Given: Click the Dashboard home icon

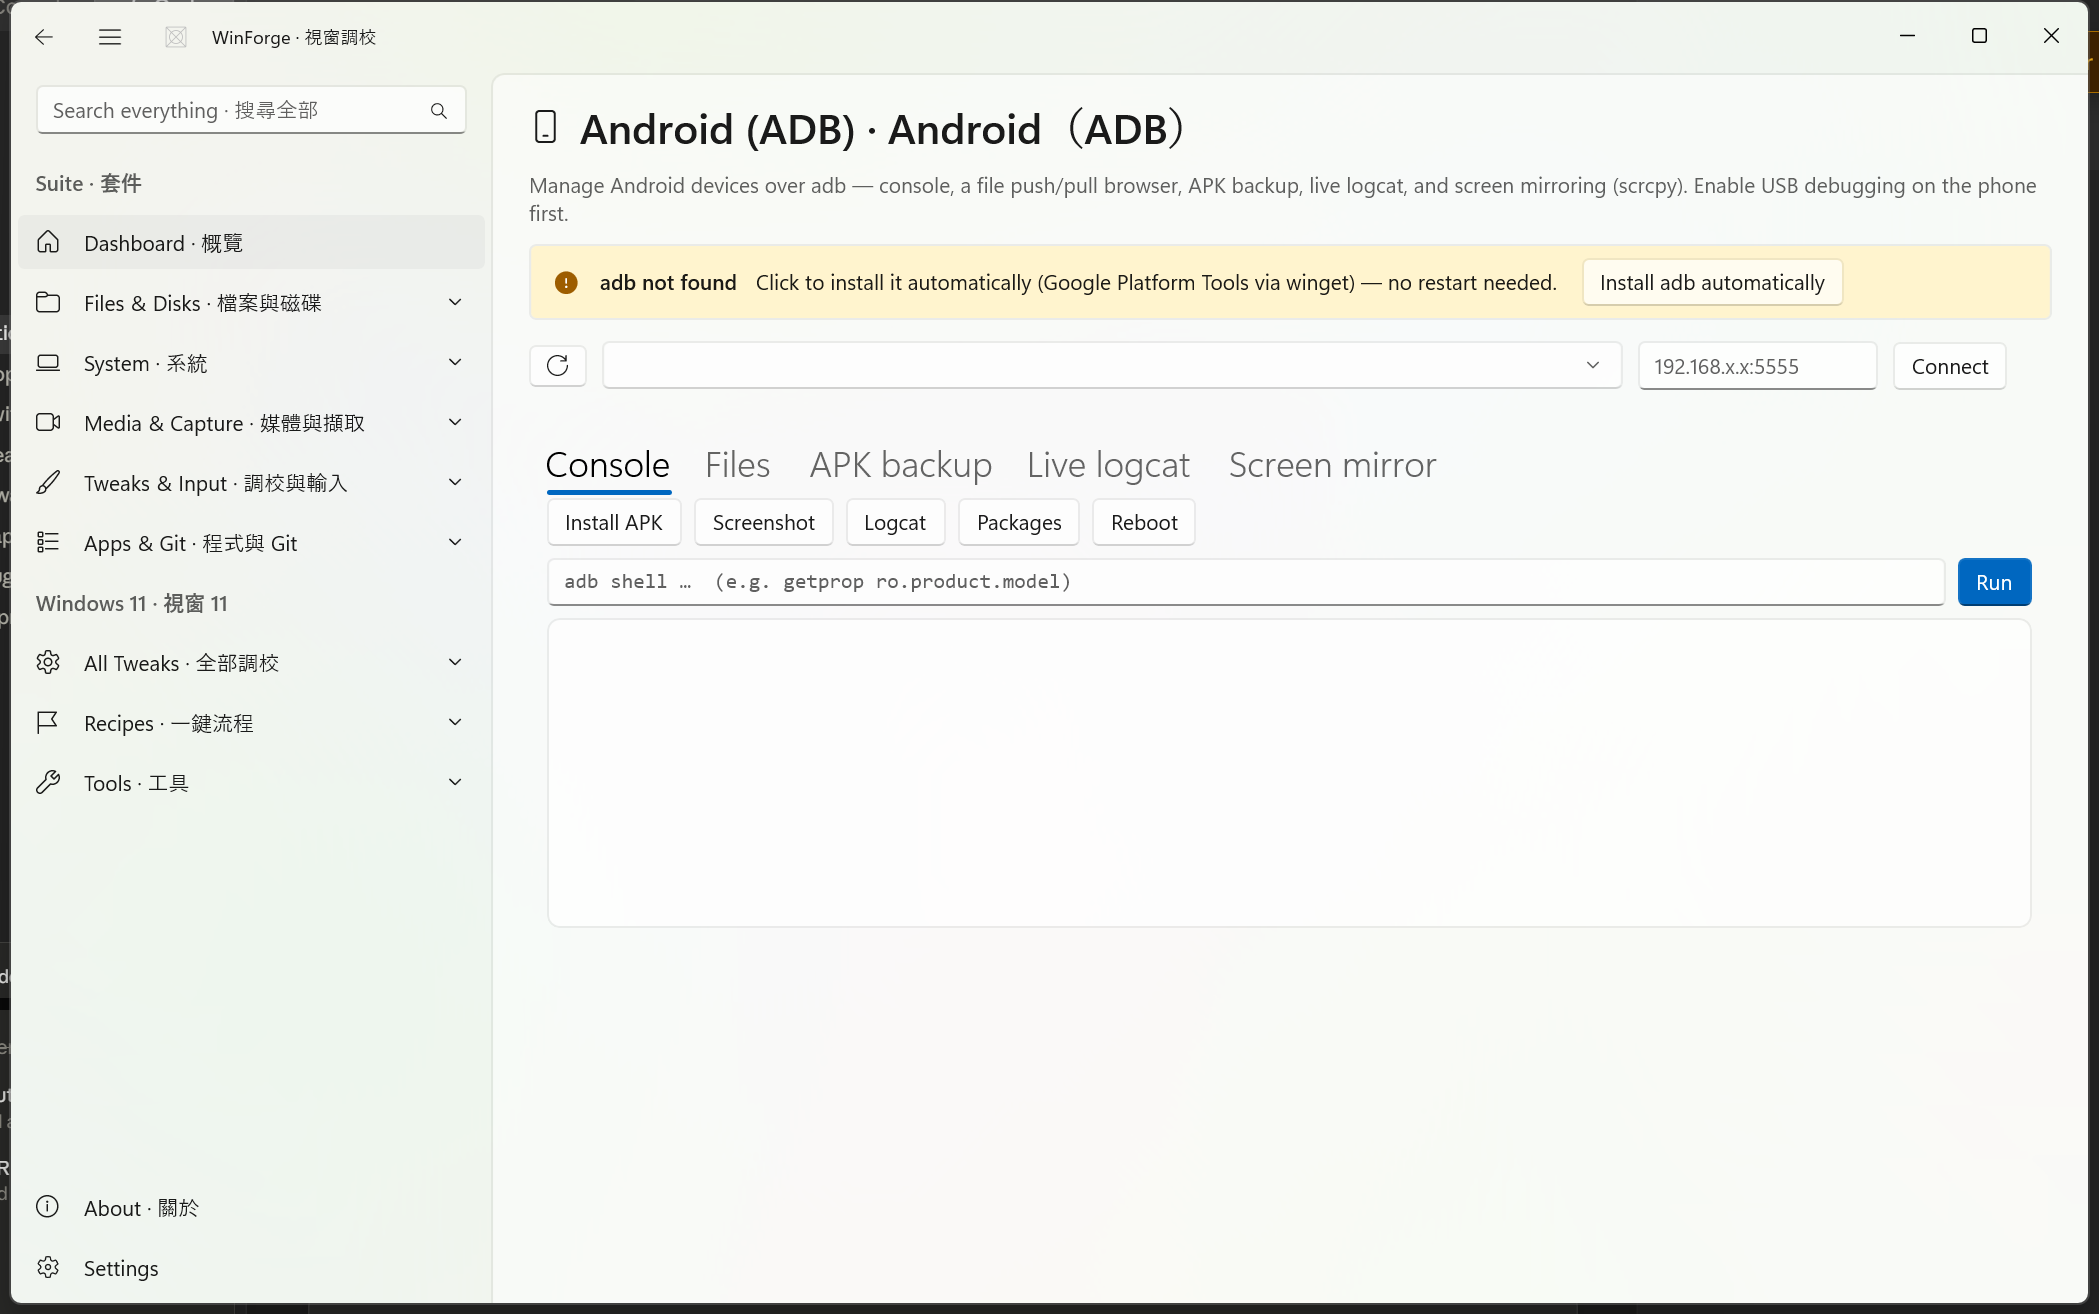Looking at the screenshot, I should pos(48,242).
